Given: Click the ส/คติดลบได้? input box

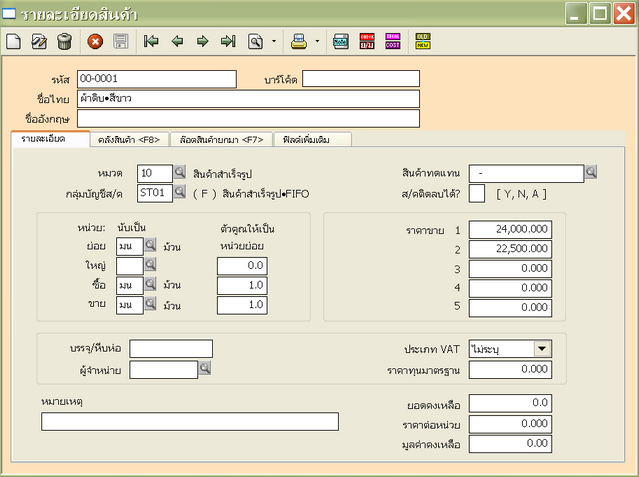Looking at the screenshot, I should coord(477,192).
